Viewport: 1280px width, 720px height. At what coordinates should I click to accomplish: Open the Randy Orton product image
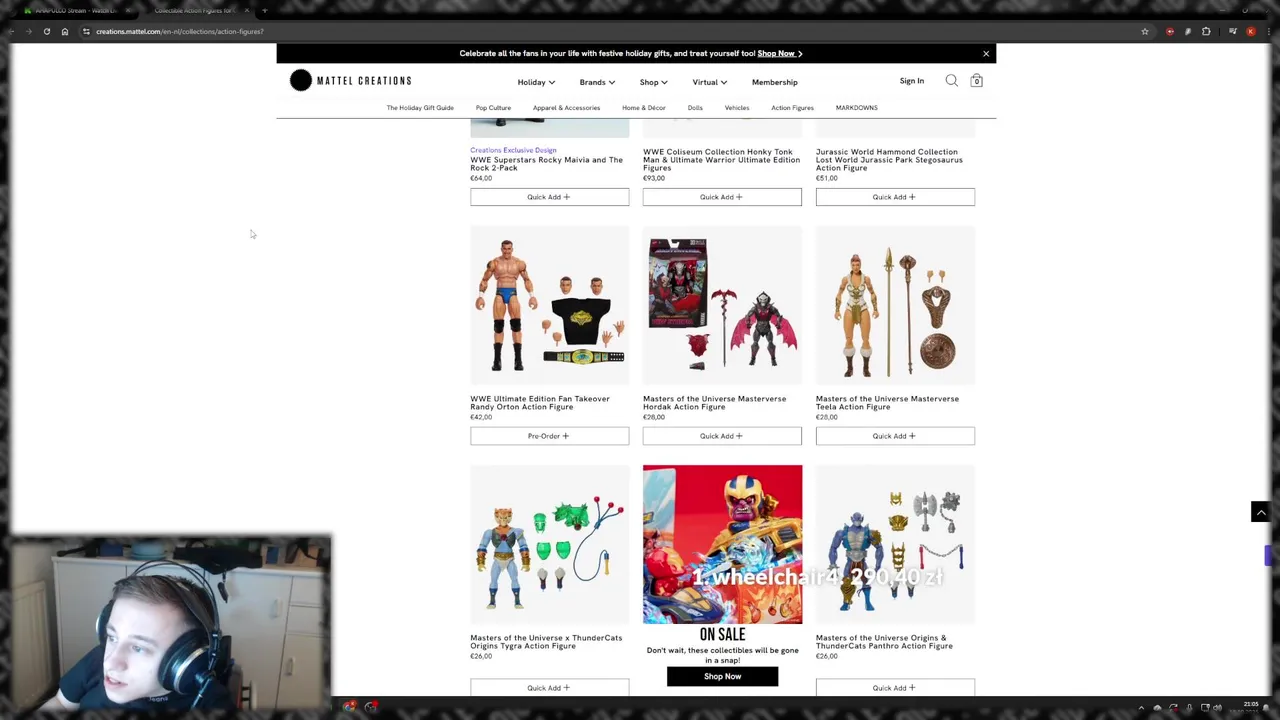tap(550, 305)
